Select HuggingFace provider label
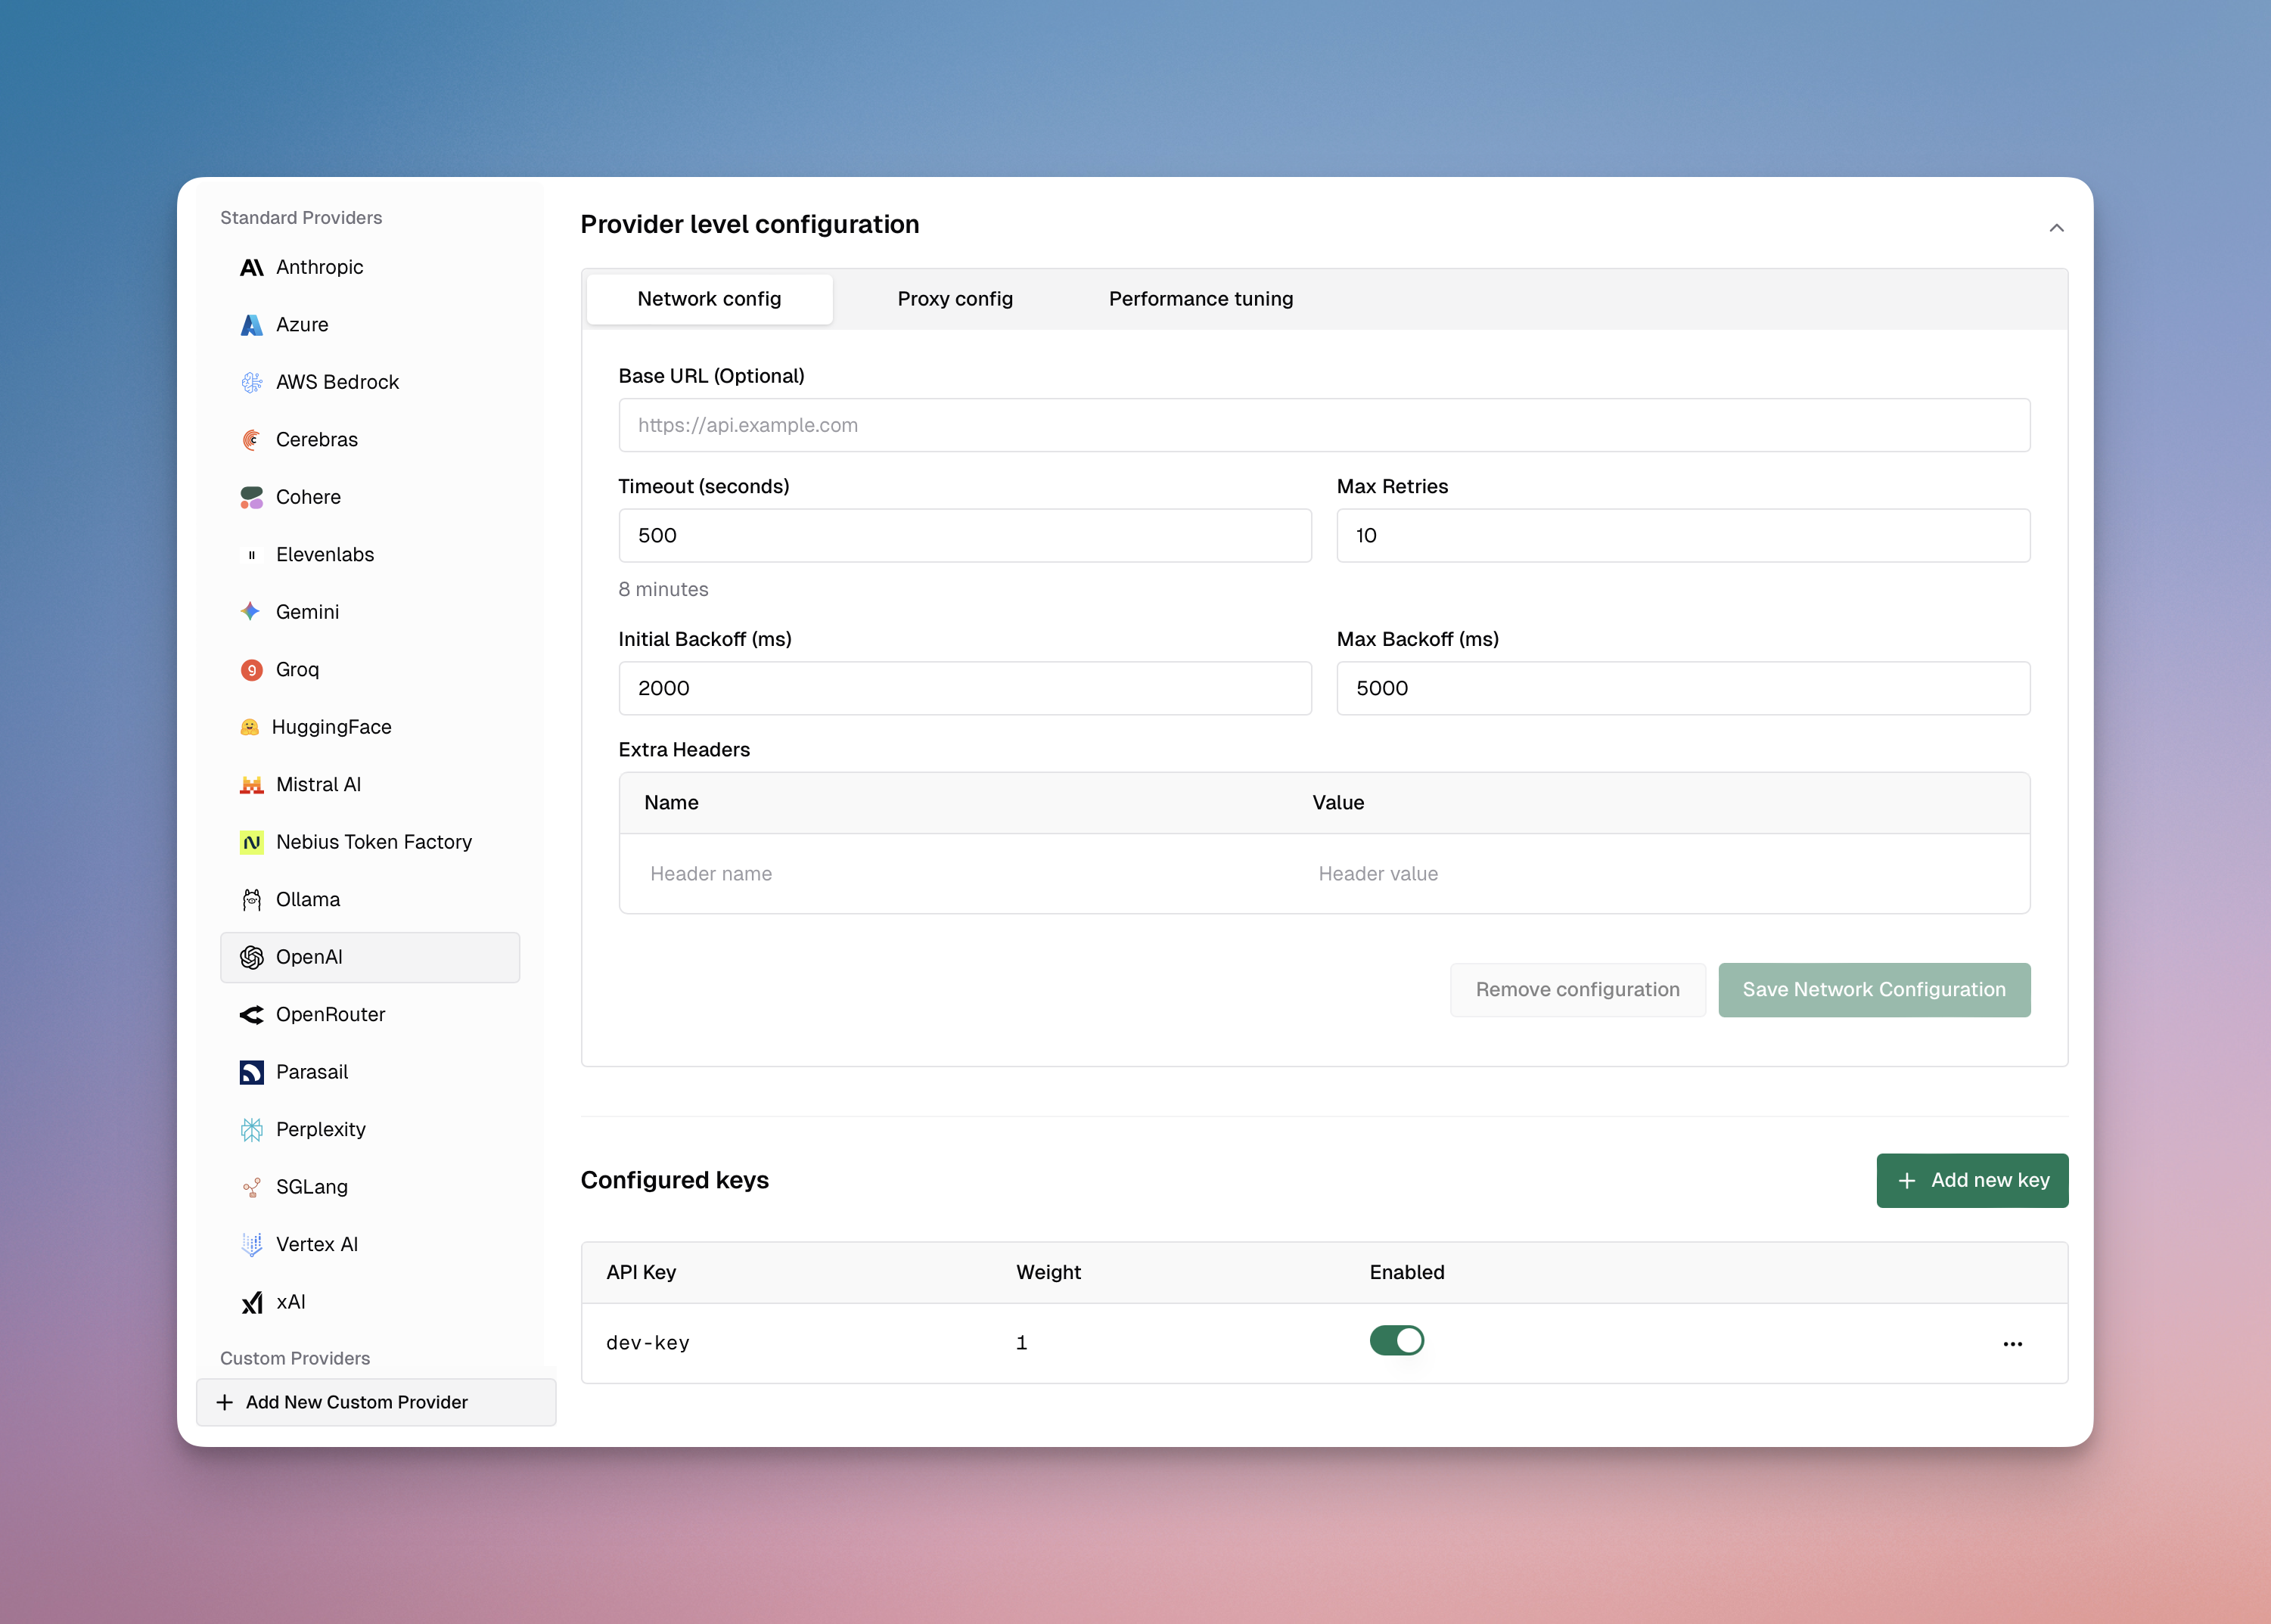The width and height of the screenshot is (2271, 1624). pos(331,727)
